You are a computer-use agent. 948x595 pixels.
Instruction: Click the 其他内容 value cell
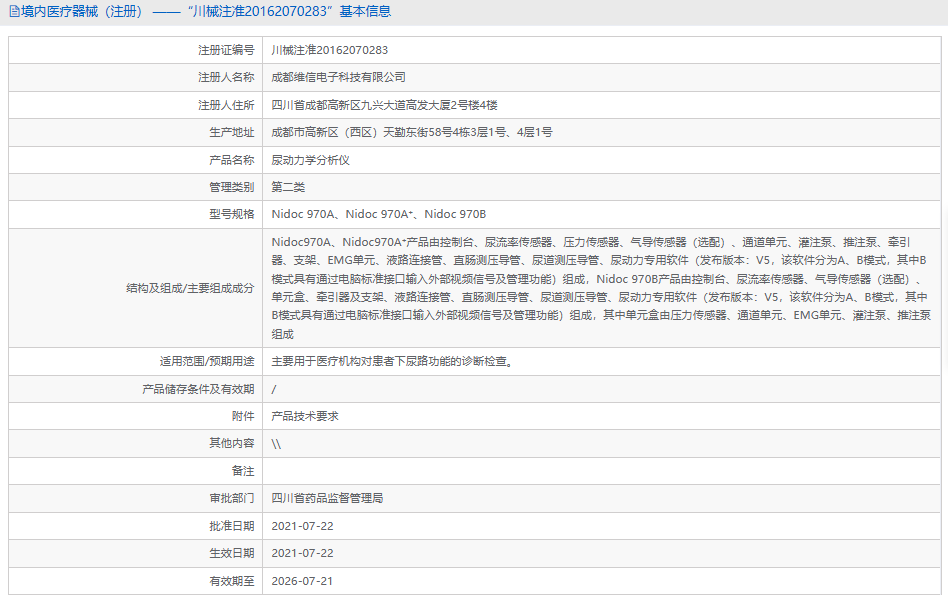coord(602,444)
